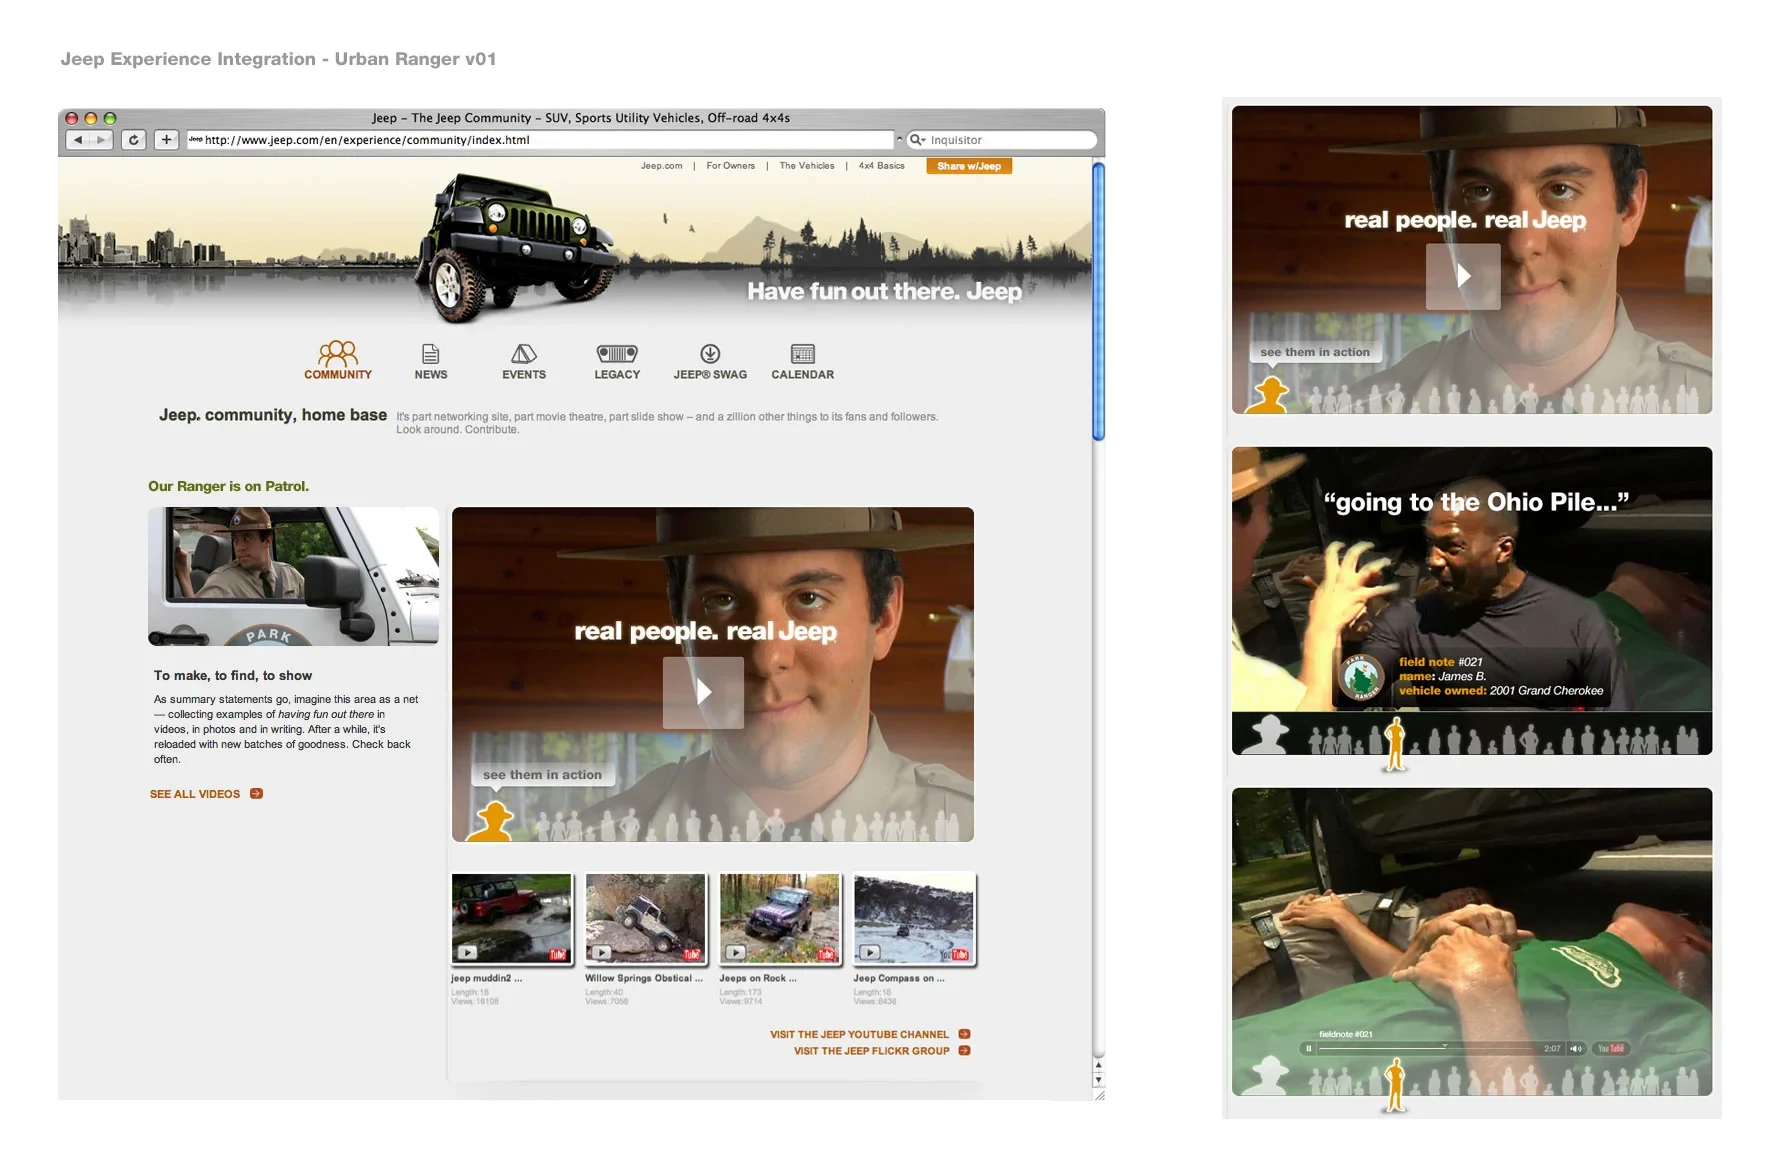Image resolution: width=1782 pixels, height=1150 pixels.
Task: Click arrow icon next to Flickr Group link
Action: [x=964, y=1050]
